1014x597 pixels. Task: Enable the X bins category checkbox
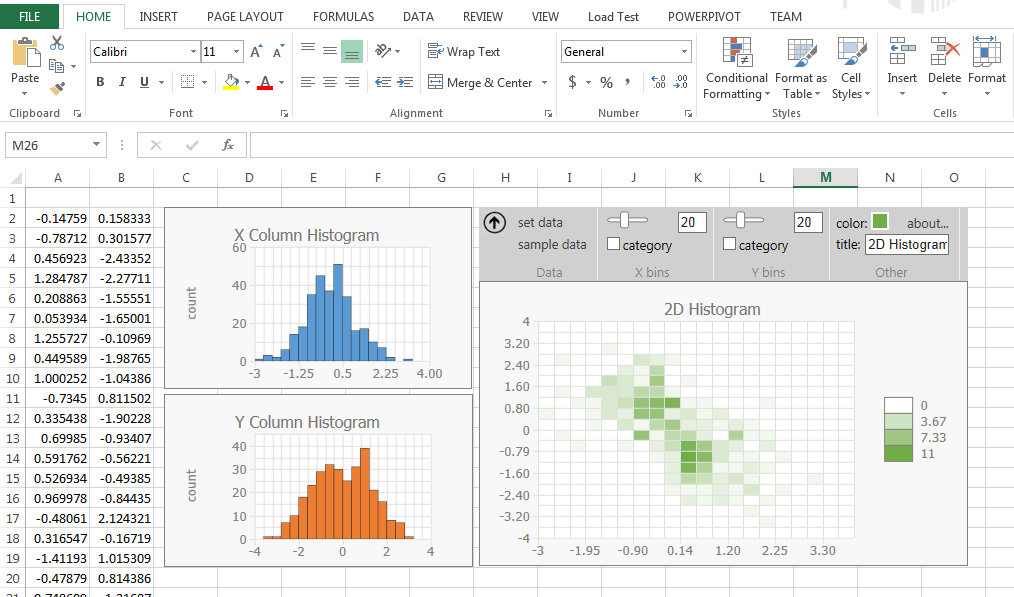[x=614, y=245]
